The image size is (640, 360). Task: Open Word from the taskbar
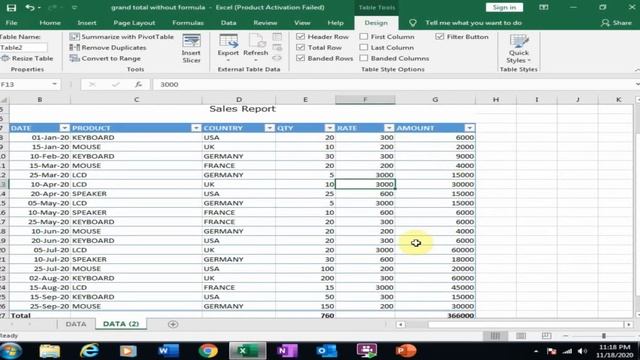168,351
